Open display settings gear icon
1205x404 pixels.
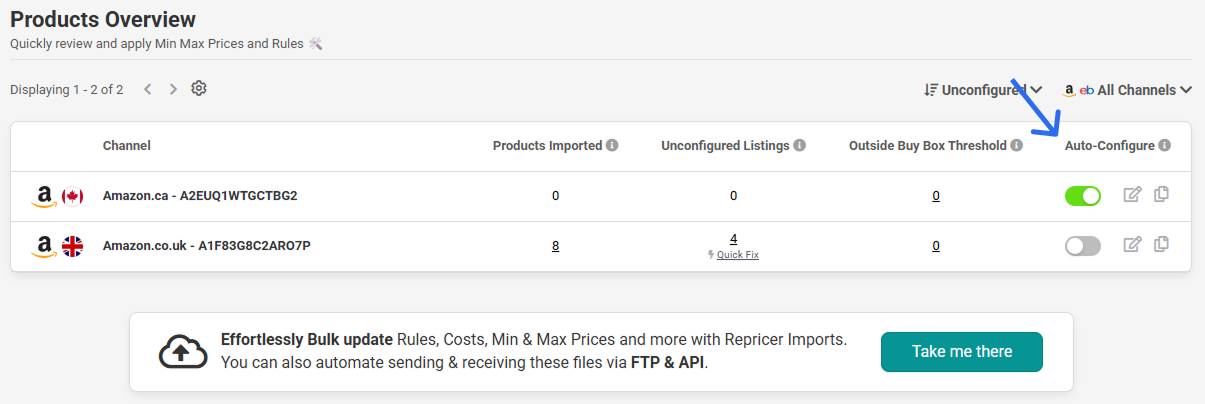point(199,88)
